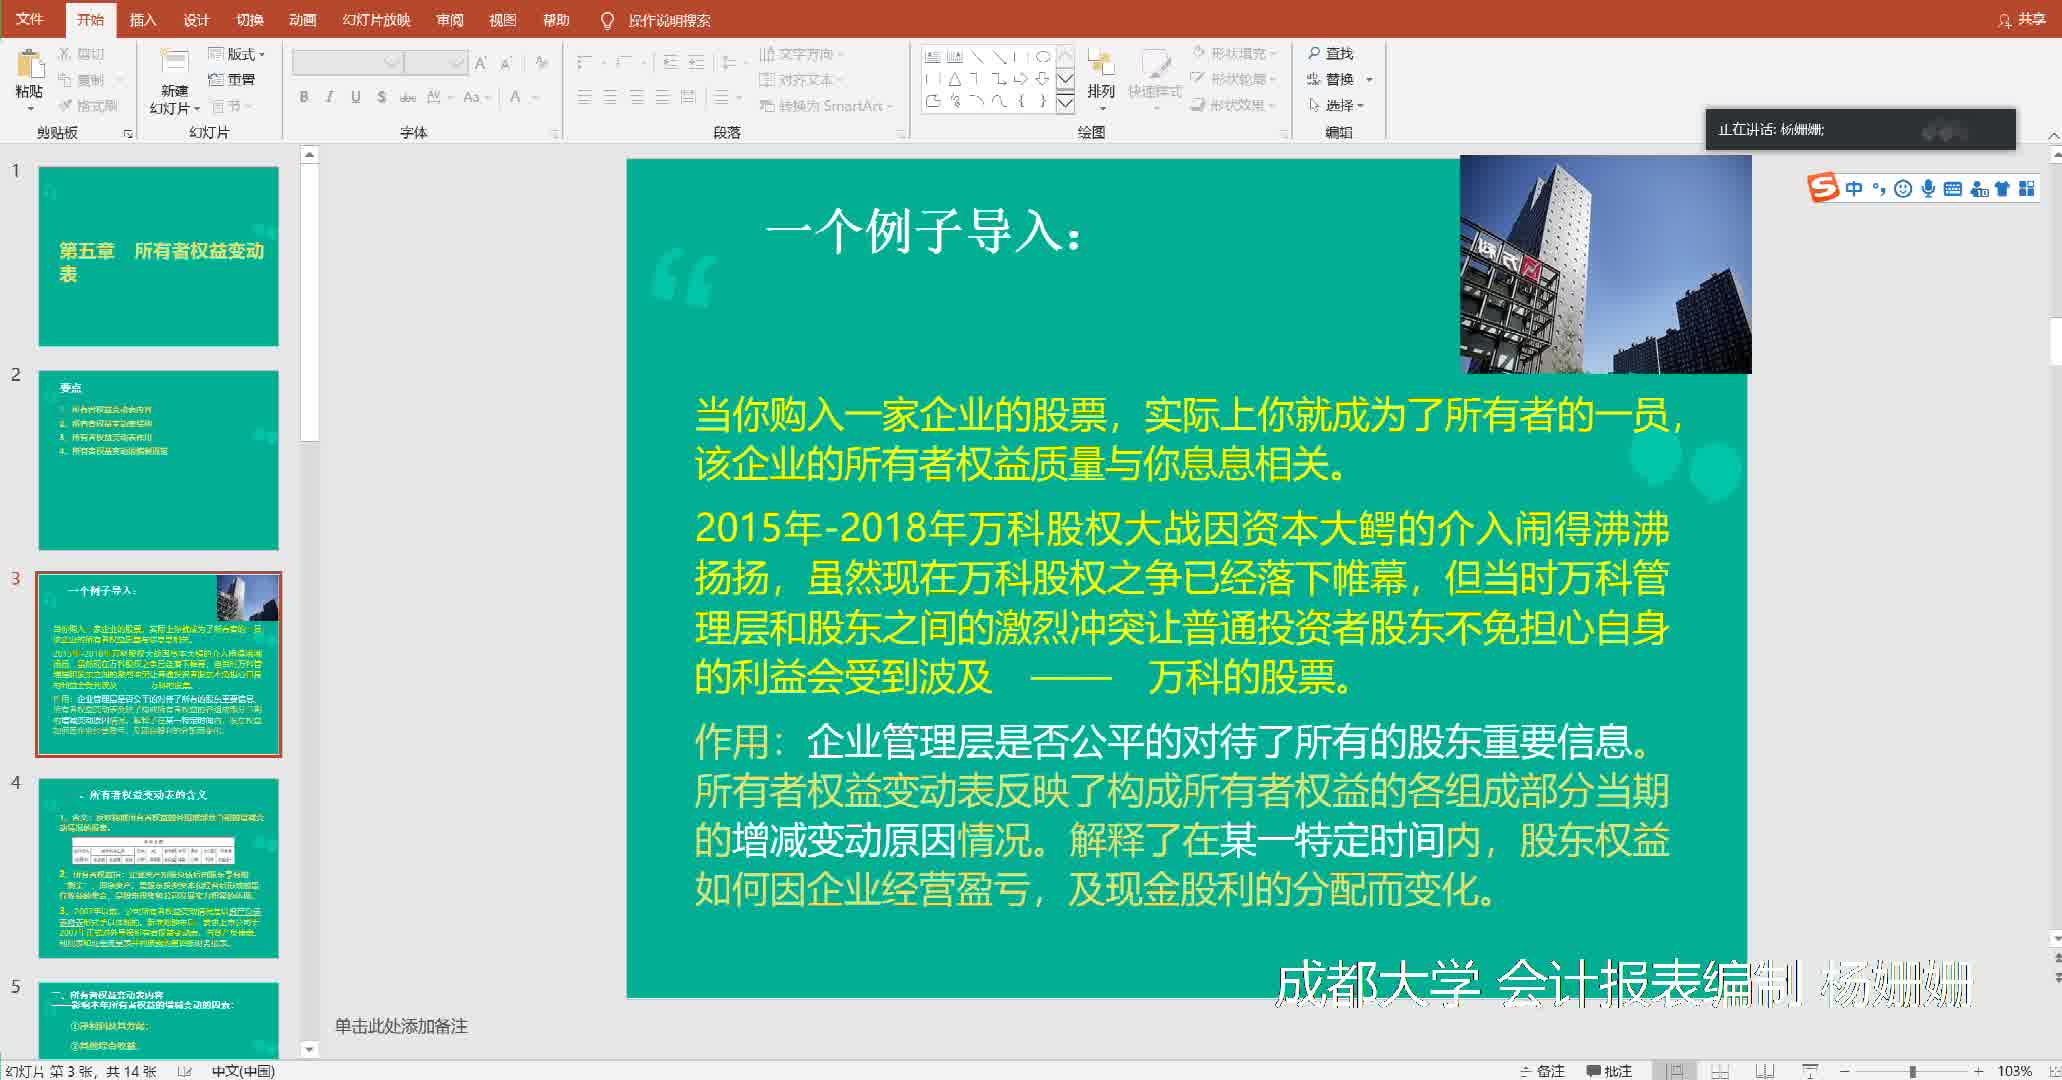This screenshot has width=2062, height=1080.
Task: Switch to the Transitions (切换) tab
Action: point(249,19)
